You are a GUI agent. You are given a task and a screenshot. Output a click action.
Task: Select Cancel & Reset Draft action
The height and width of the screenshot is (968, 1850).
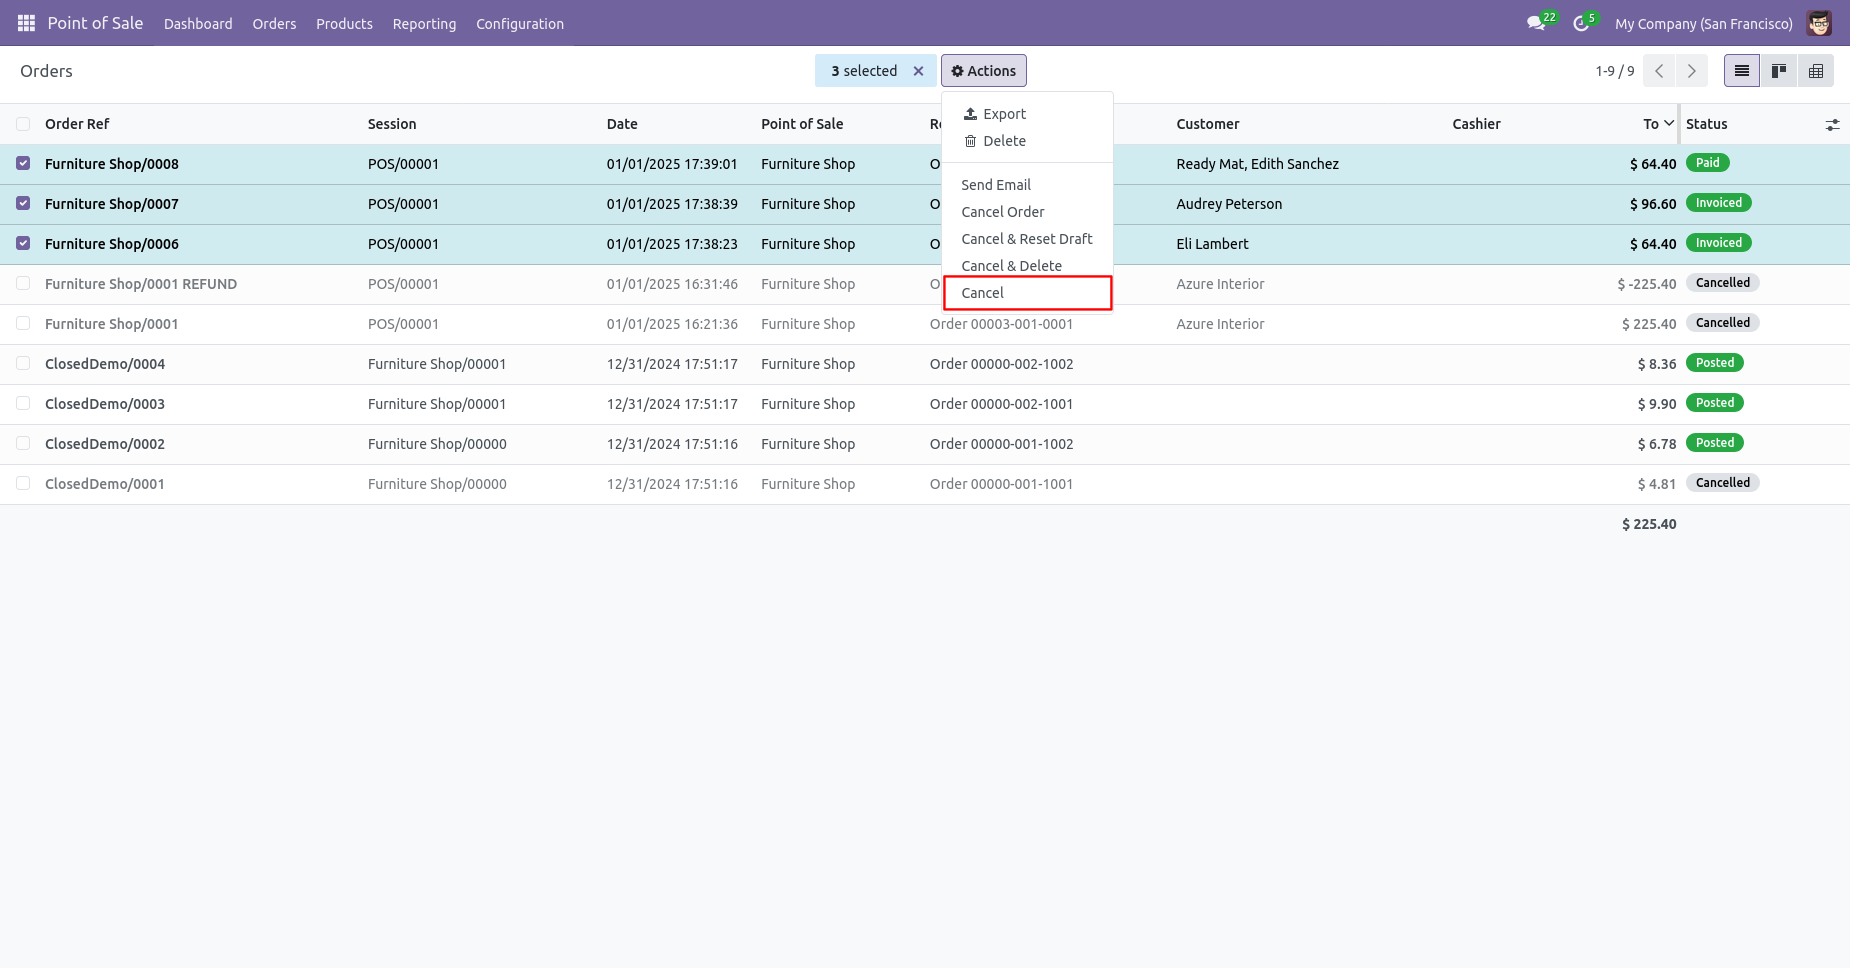(1028, 239)
